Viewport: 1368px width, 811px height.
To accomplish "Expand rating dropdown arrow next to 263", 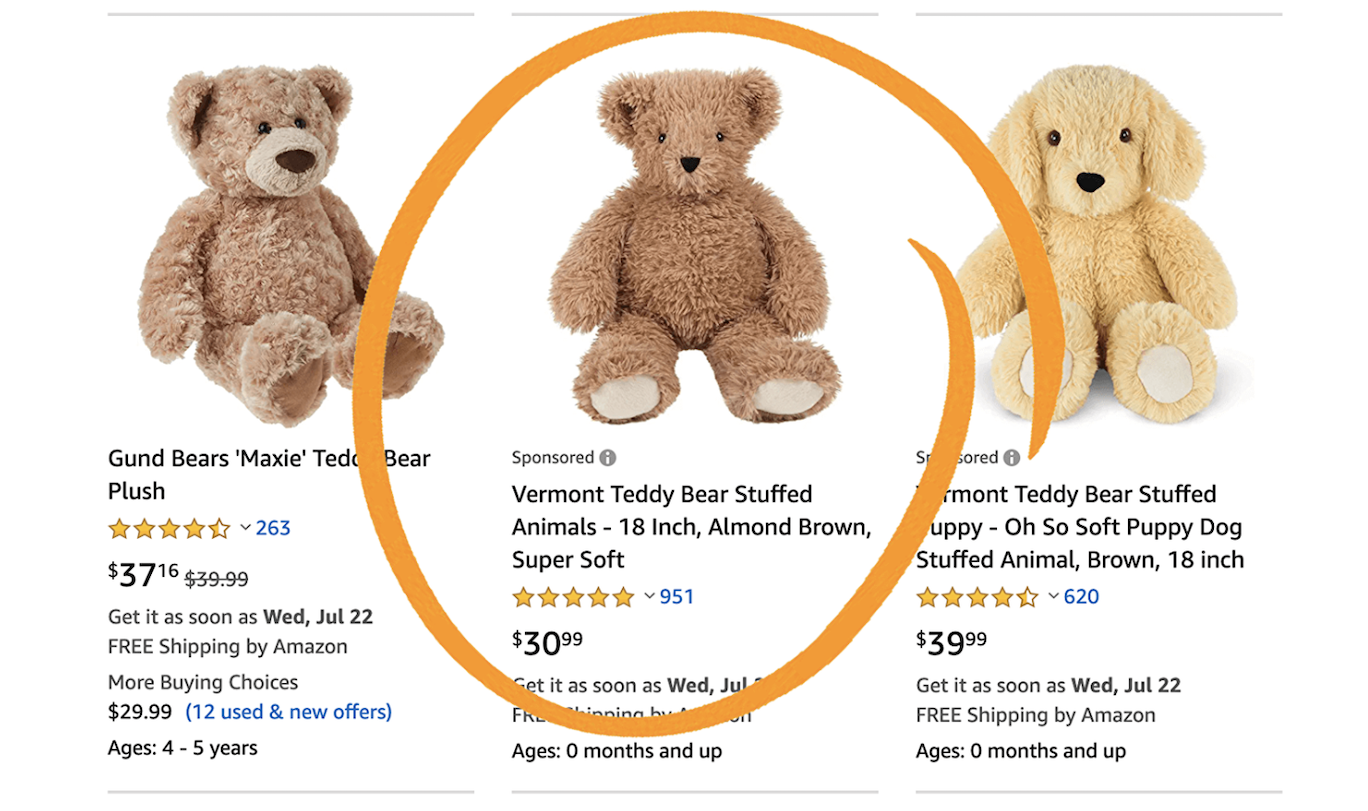I will tap(246, 528).
